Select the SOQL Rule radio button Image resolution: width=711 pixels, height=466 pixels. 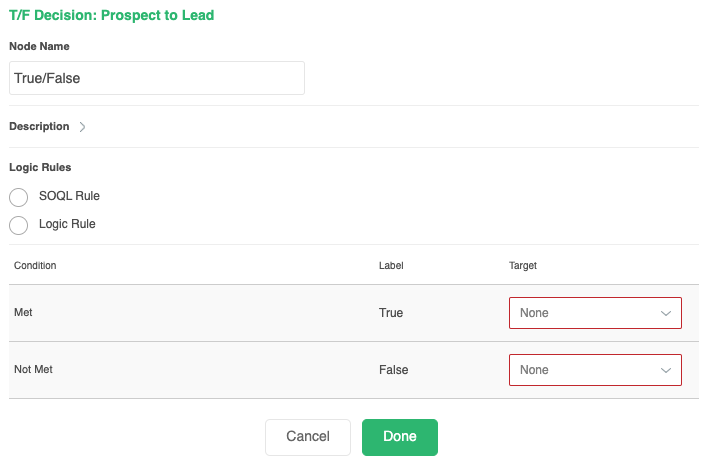[18, 197]
